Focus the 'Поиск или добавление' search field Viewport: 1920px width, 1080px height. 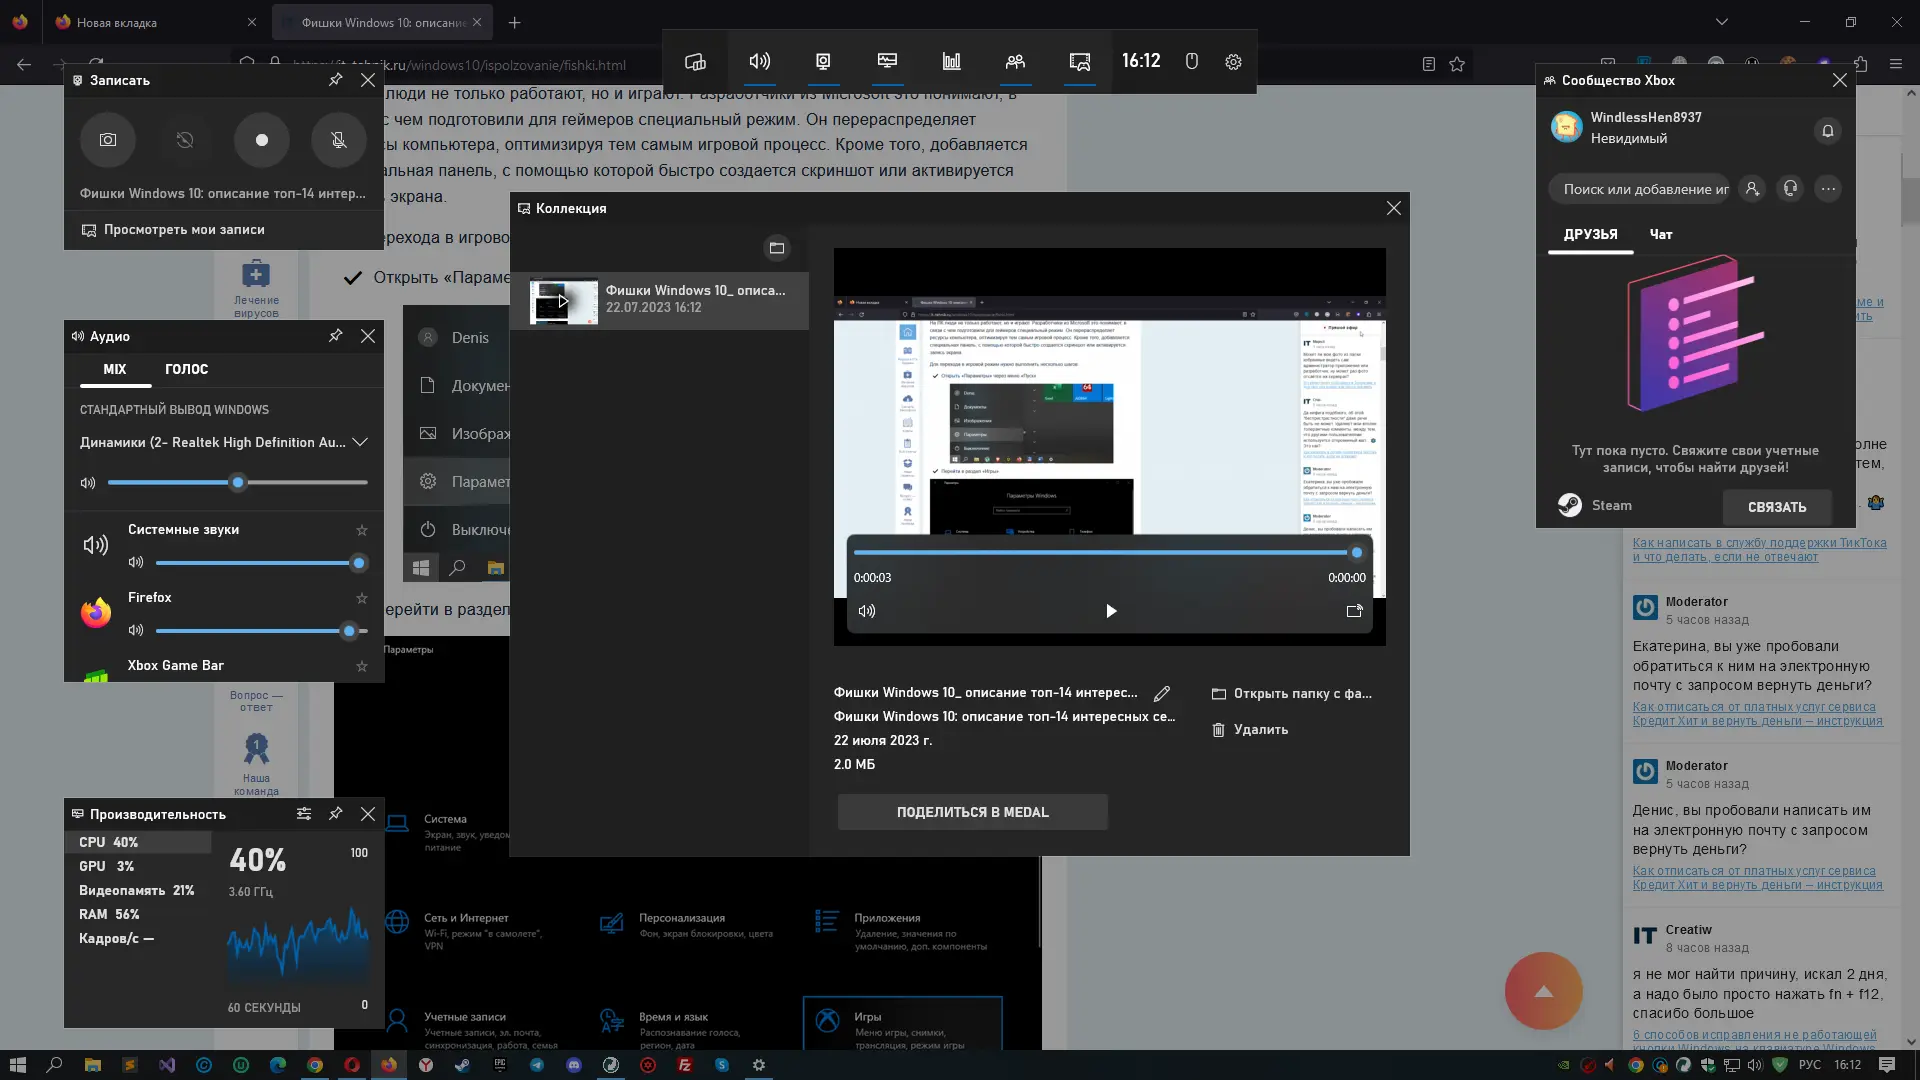pyautogui.click(x=1640, y=189)
